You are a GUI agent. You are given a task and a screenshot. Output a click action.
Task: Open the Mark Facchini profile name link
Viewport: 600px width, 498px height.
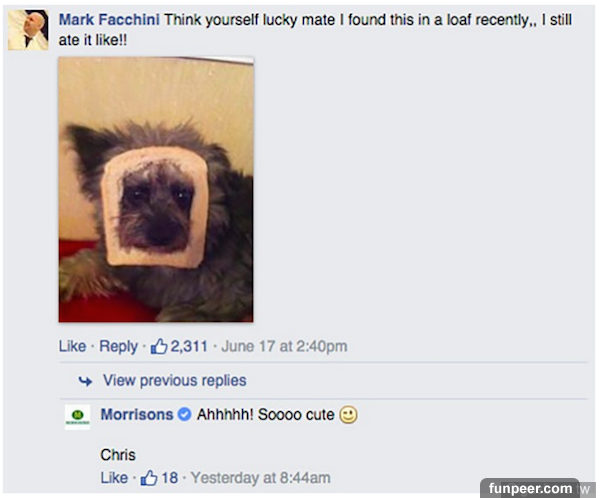pos(109,20)
